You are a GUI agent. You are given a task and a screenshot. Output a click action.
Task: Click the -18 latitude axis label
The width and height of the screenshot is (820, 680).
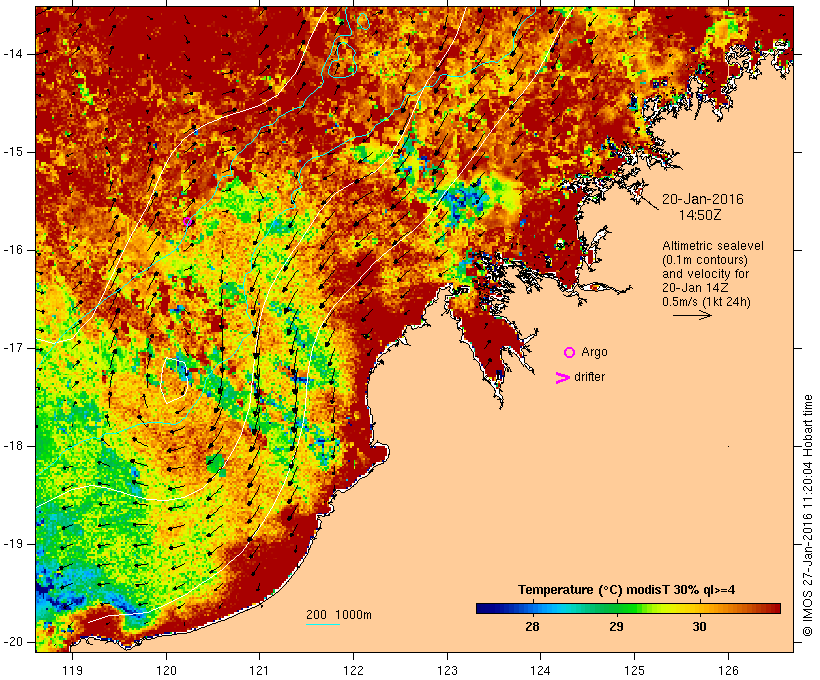[x=12, y=446]
